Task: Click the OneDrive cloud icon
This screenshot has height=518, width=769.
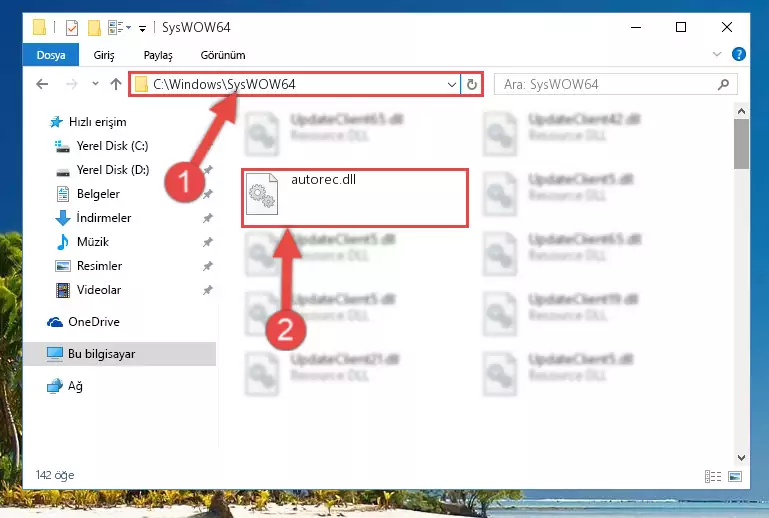Action: [x=55, y=322]
